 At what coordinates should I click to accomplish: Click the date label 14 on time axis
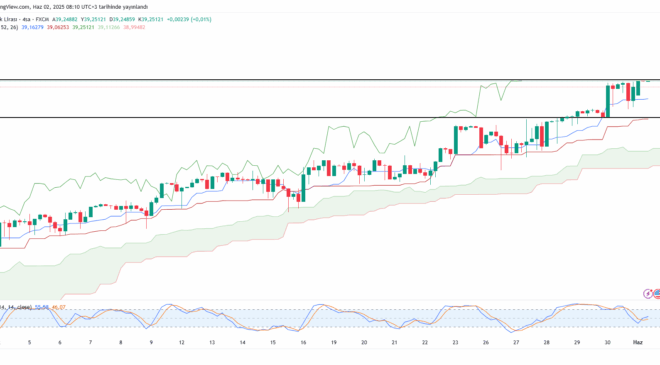pos(242,343)
